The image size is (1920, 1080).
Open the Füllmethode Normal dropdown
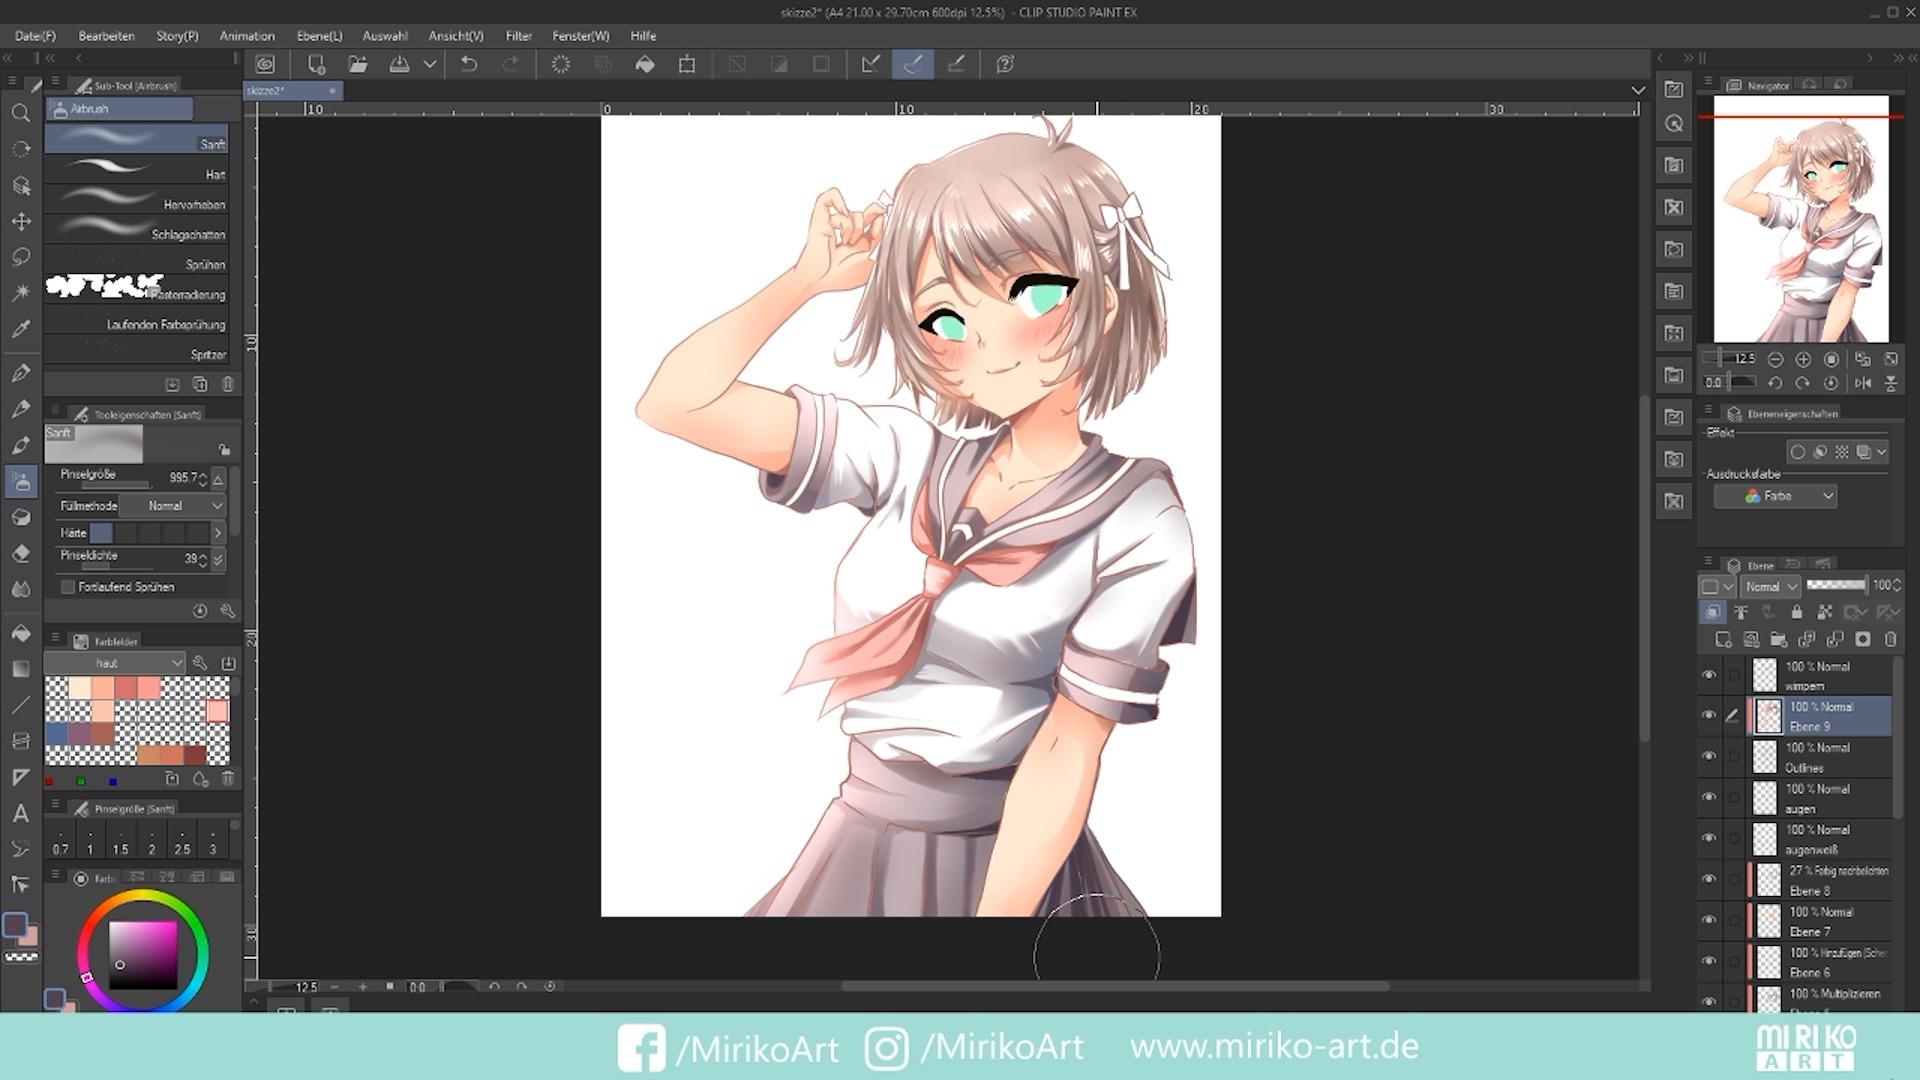tap(172, 506)
